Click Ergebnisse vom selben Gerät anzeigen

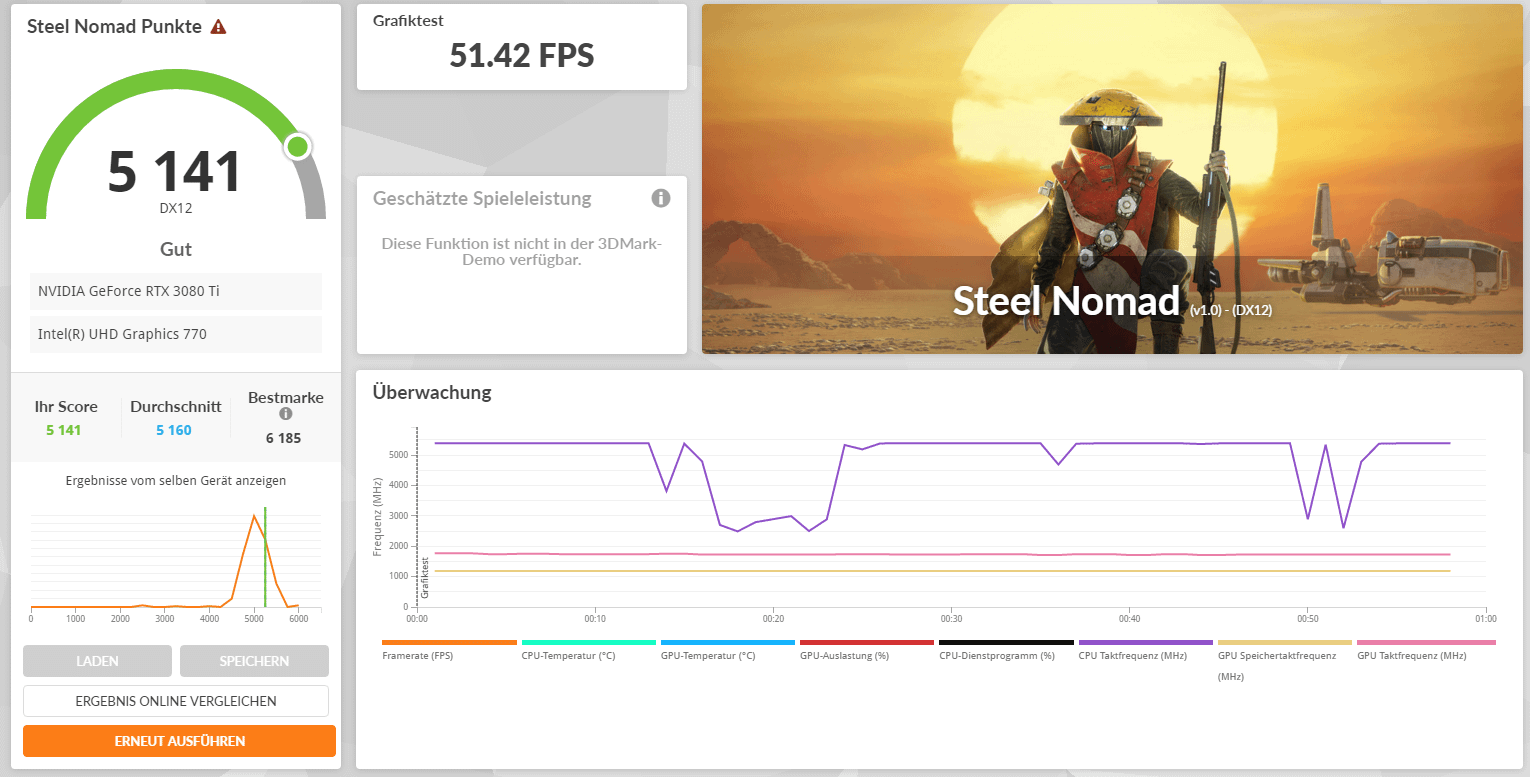tap(176, 480)
